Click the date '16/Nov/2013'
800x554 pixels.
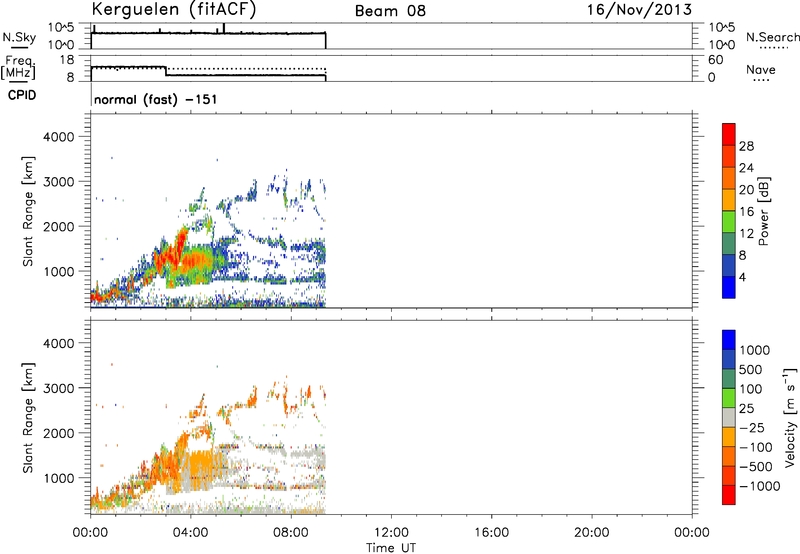point(639,10)
